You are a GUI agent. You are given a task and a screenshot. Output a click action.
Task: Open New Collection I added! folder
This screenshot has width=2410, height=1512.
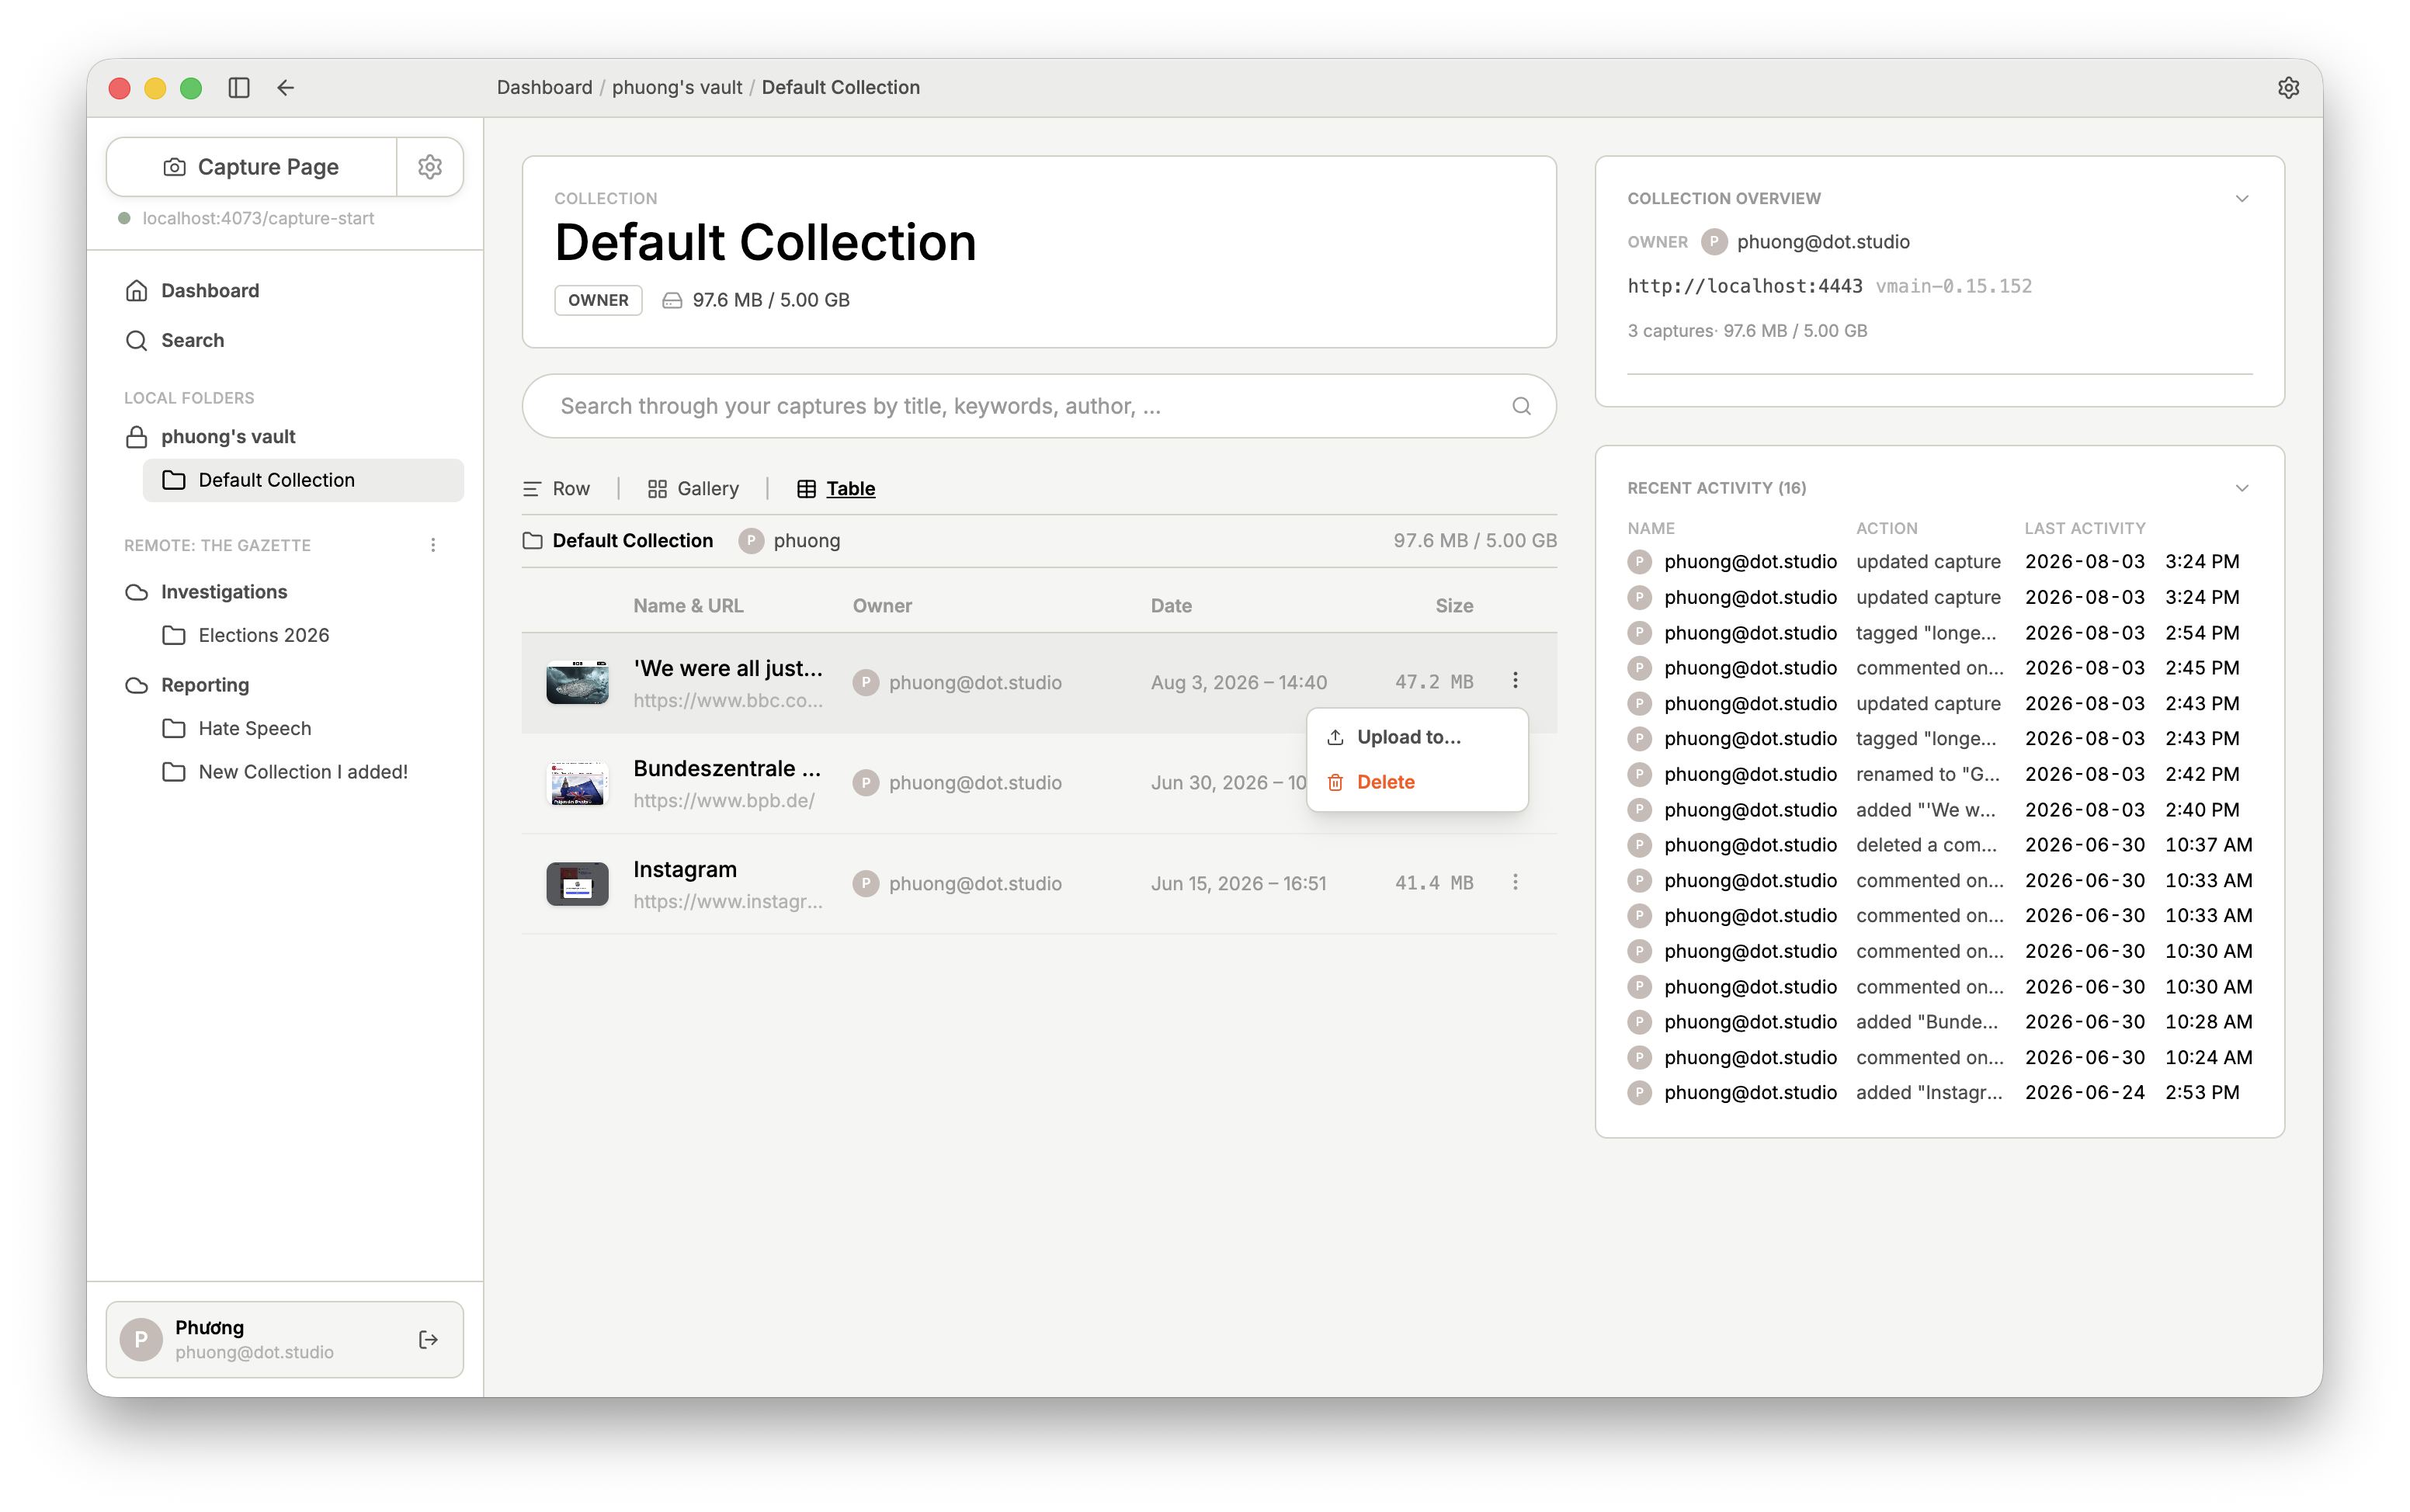(303, 772)
